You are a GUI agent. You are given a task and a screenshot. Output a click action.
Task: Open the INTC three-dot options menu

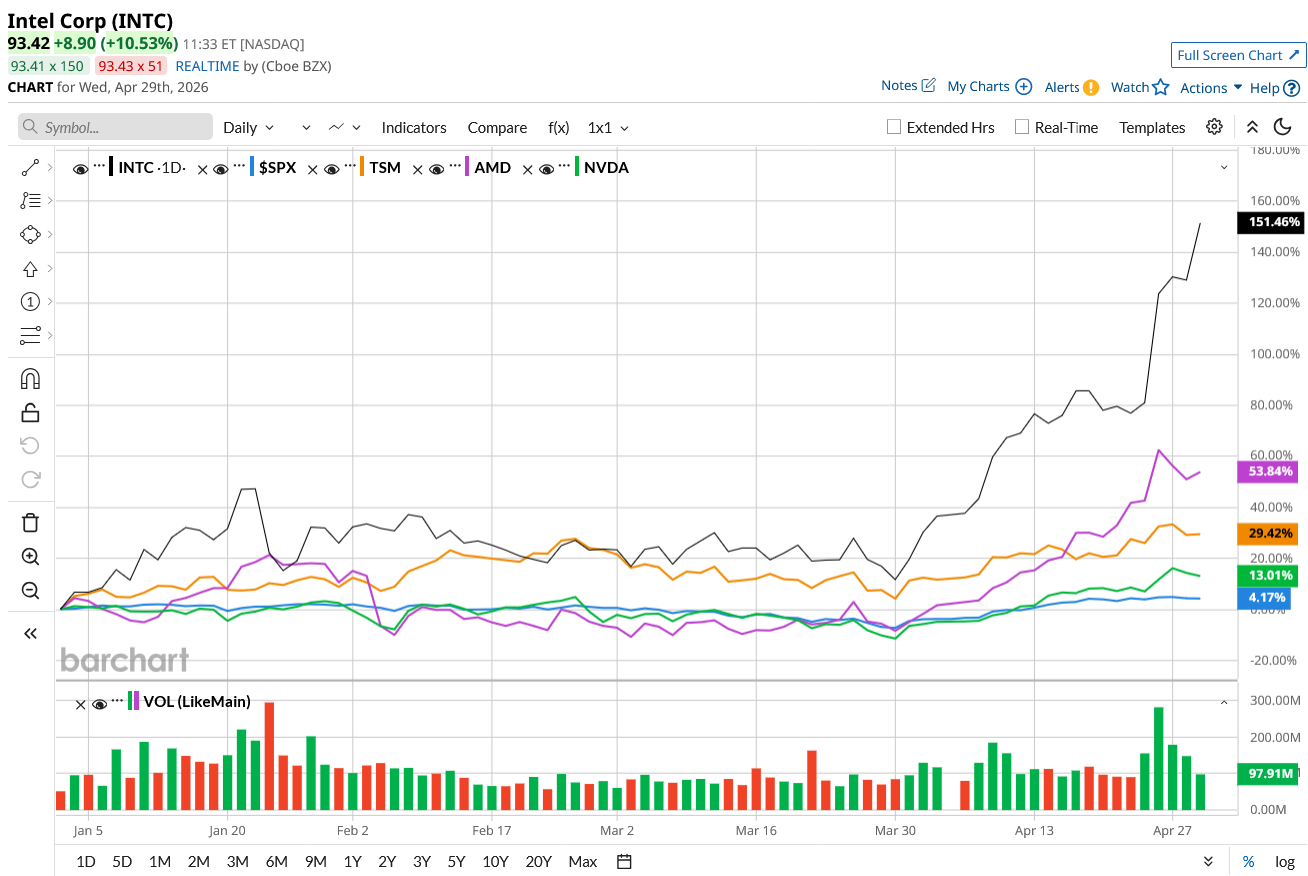tap(99, 166)
